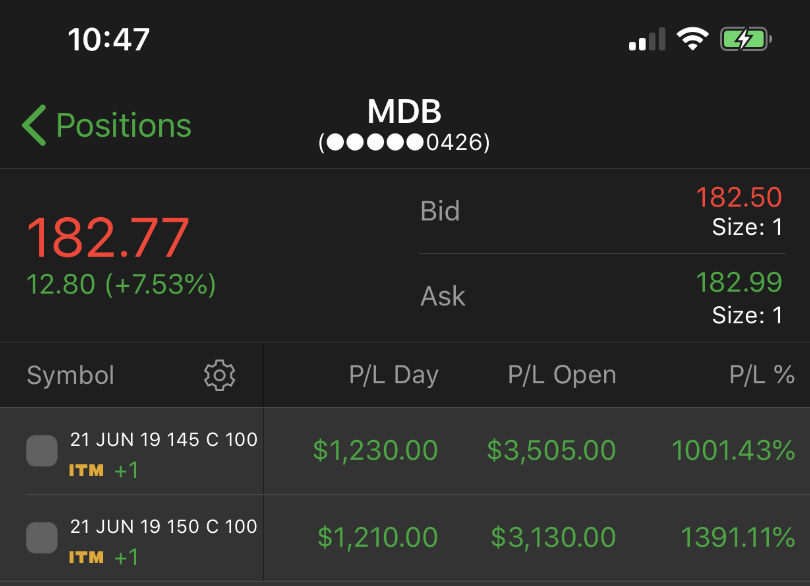The image size is (810, 586).
Task: Sort by P/L Open column
Action: tap(562, 375)
